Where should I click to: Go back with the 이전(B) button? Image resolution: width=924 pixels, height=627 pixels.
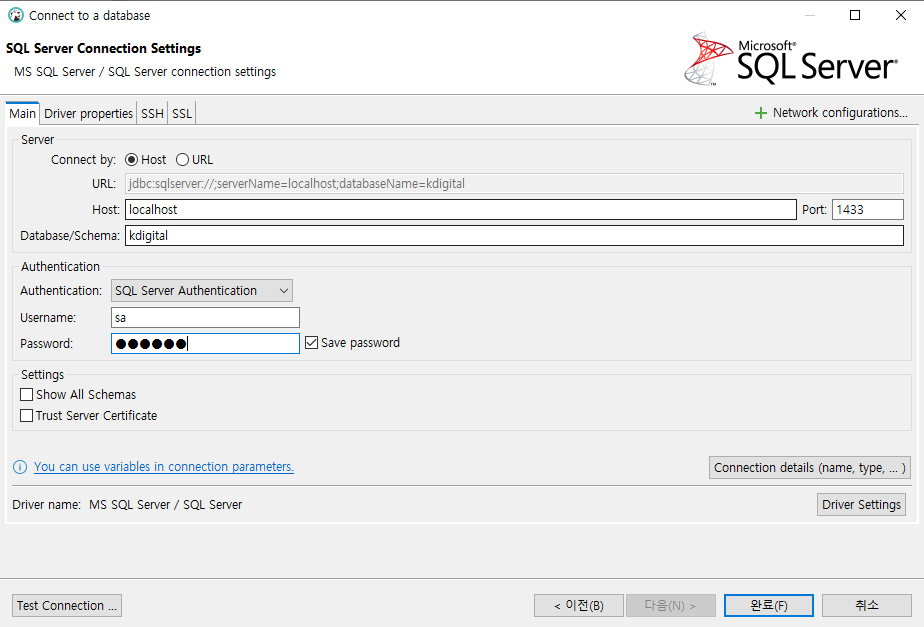tap(579, 605)
